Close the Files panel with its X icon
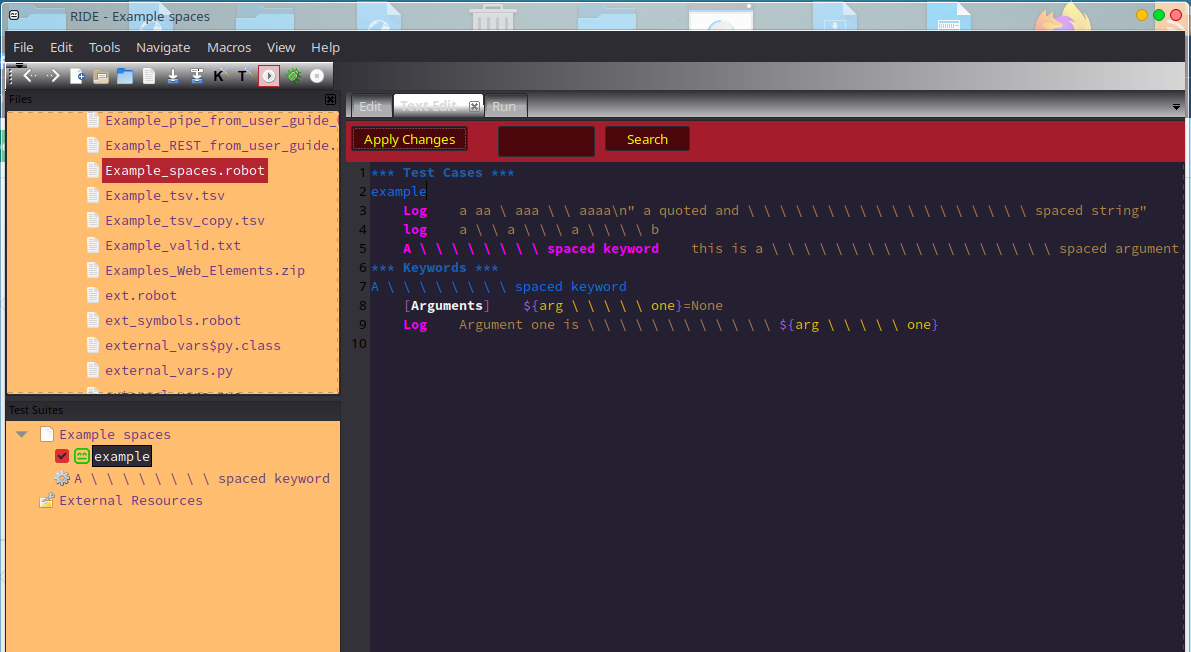 pos(330,100)
